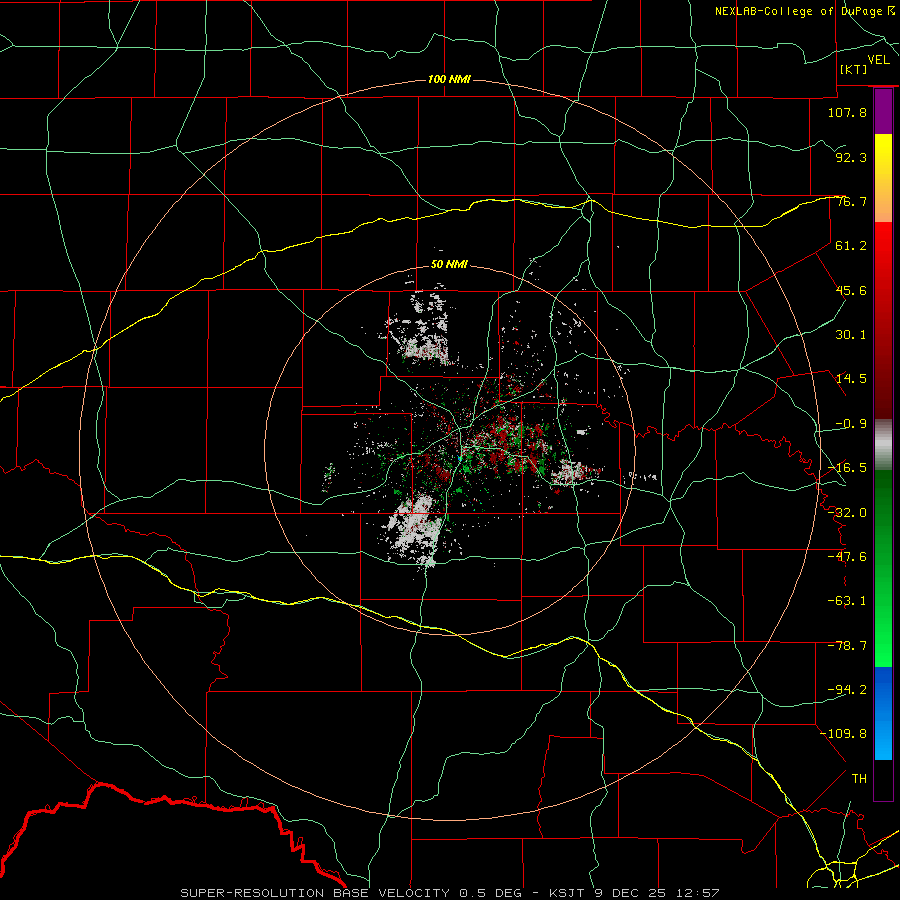The width and height of the screenshot is (900, 900).
Task: Click the red segment of velocity color bar
Action: coord(883,320)
